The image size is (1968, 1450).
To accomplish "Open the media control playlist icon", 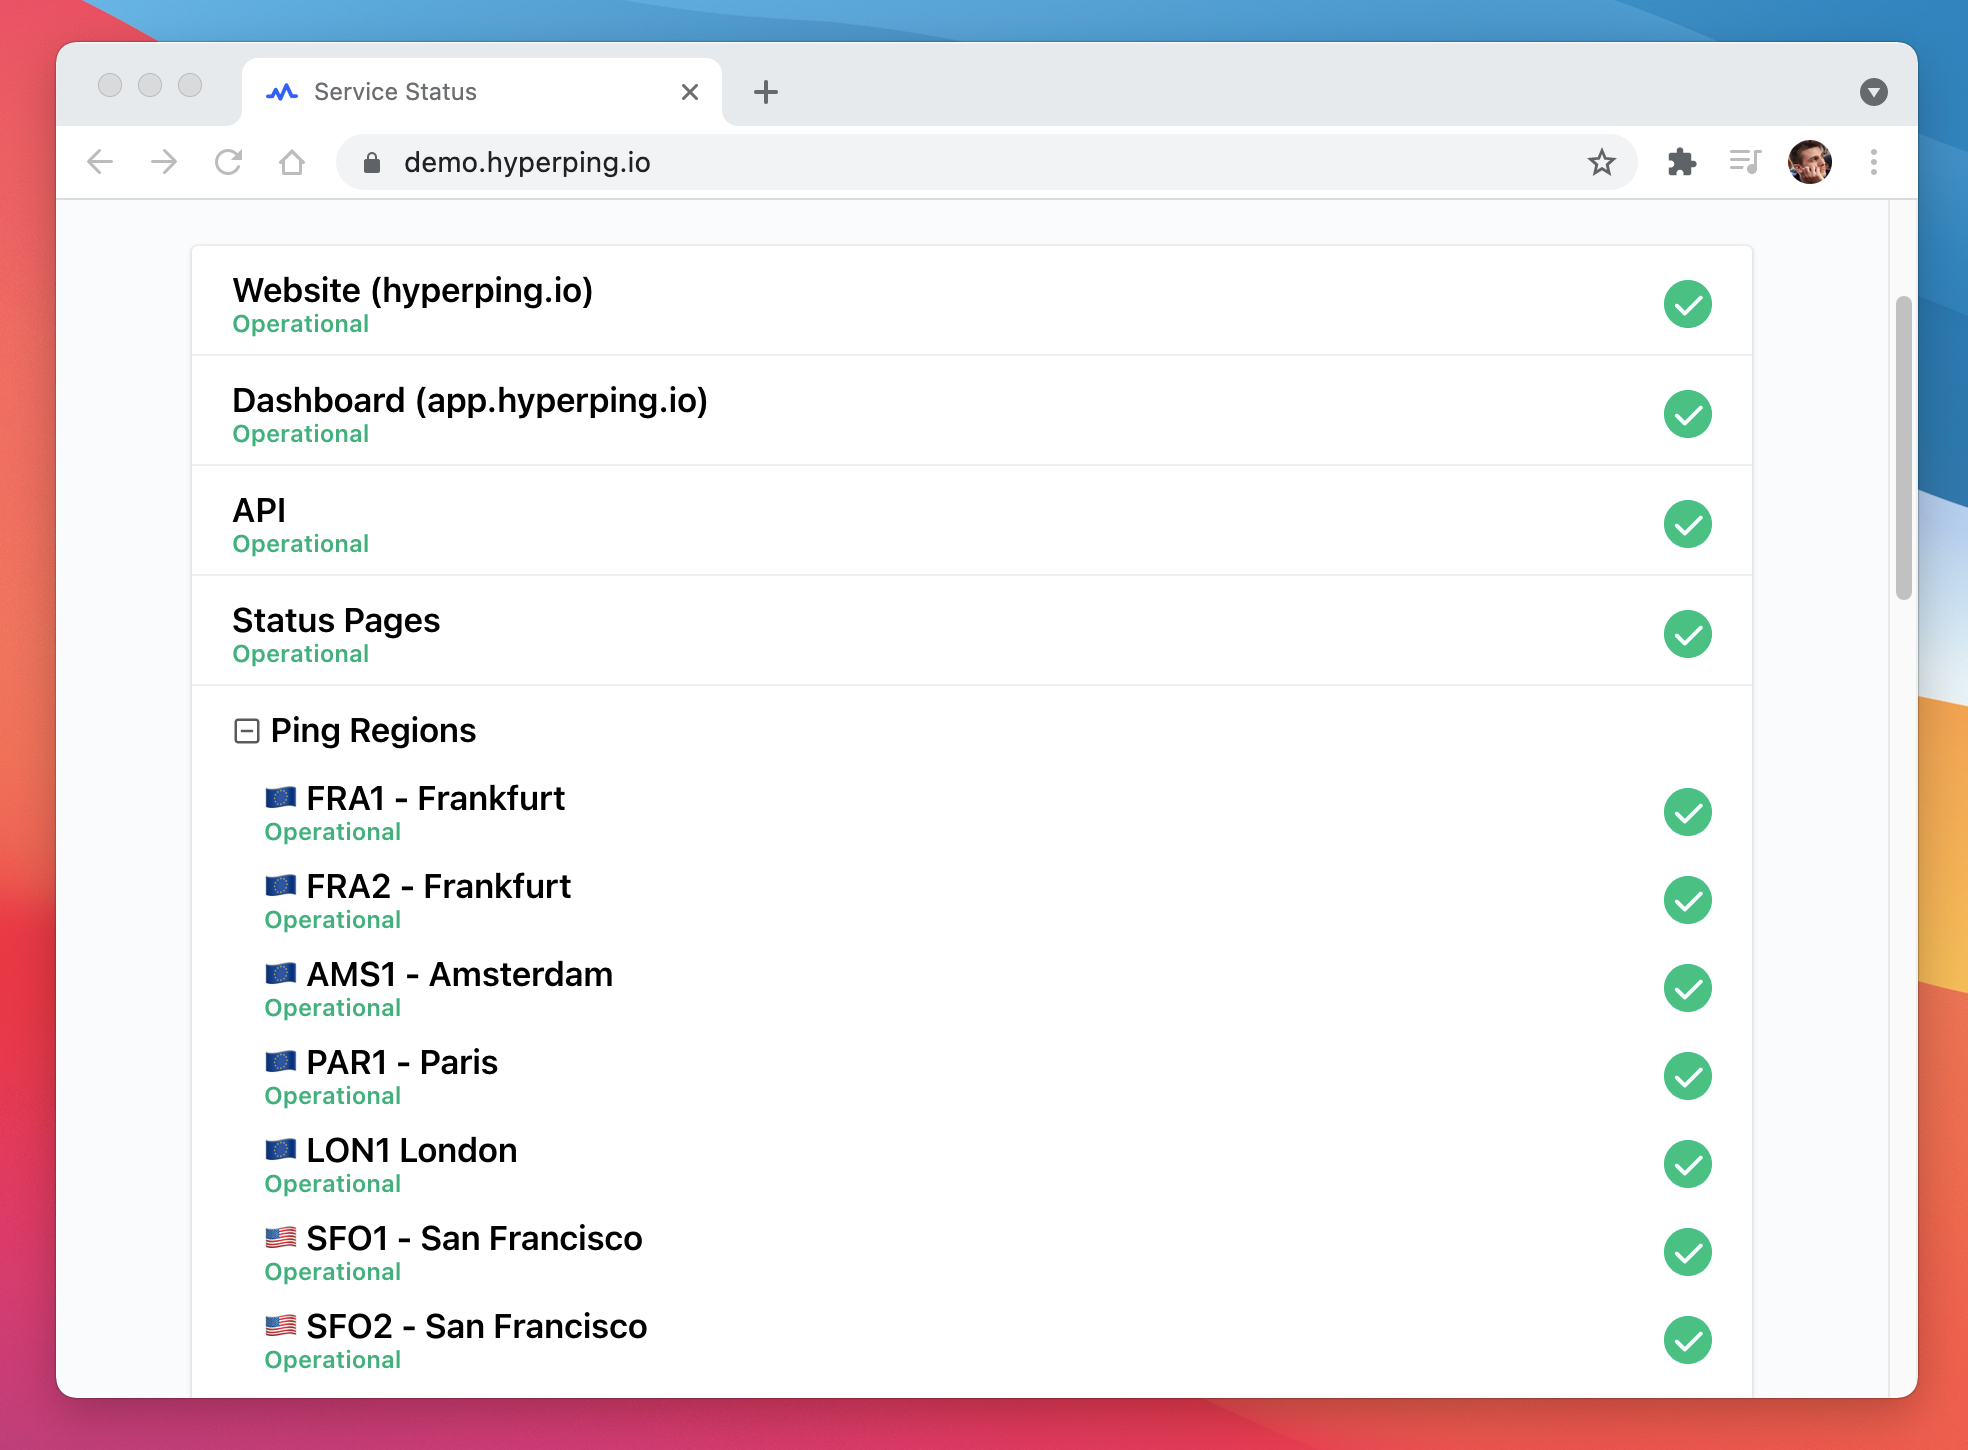I will [x=1745, y=162].
